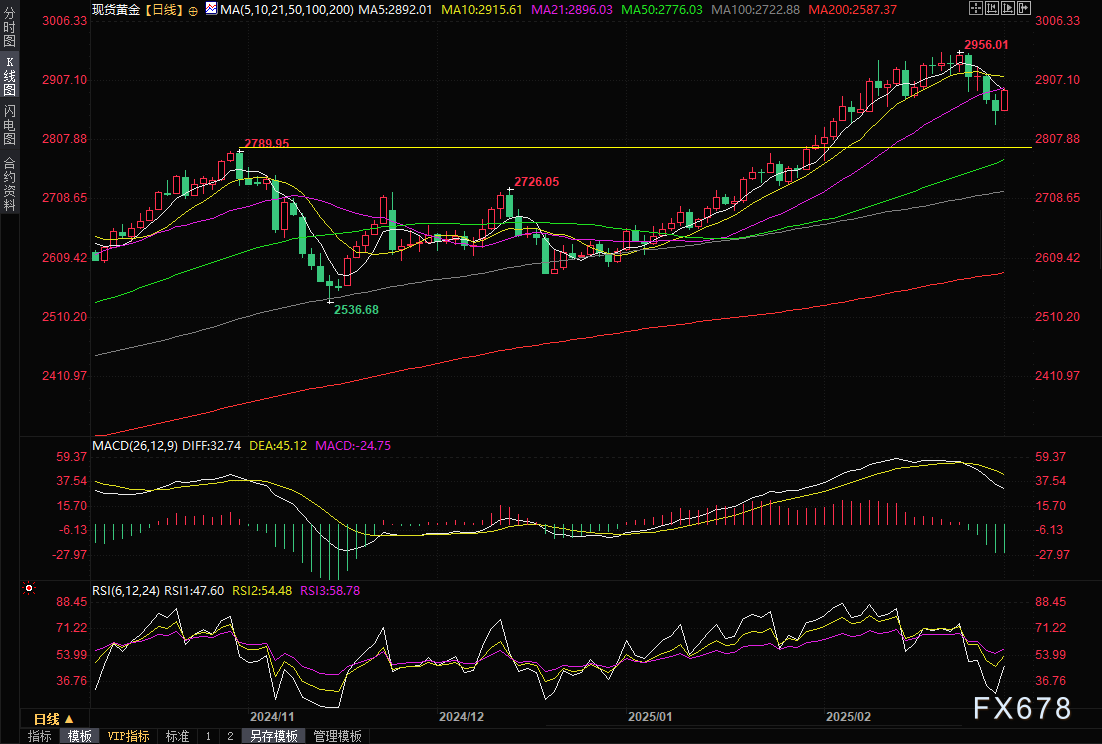Screen dimensions: 1102x744
Task: Open 合约资料 in left sidebar
Action: [x=10, y=183]
